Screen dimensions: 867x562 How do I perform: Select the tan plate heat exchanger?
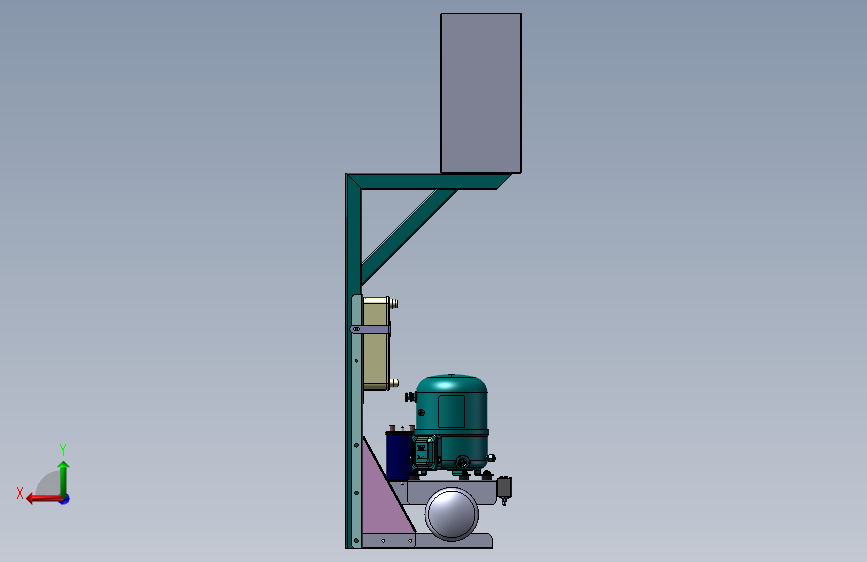coord(377,344)
